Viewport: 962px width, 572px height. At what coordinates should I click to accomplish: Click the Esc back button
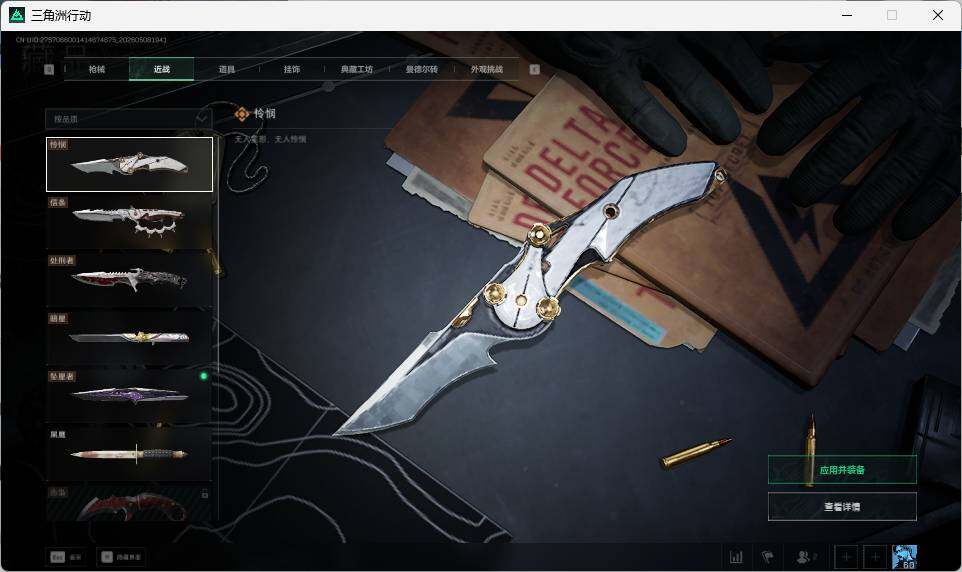point(66,557)
